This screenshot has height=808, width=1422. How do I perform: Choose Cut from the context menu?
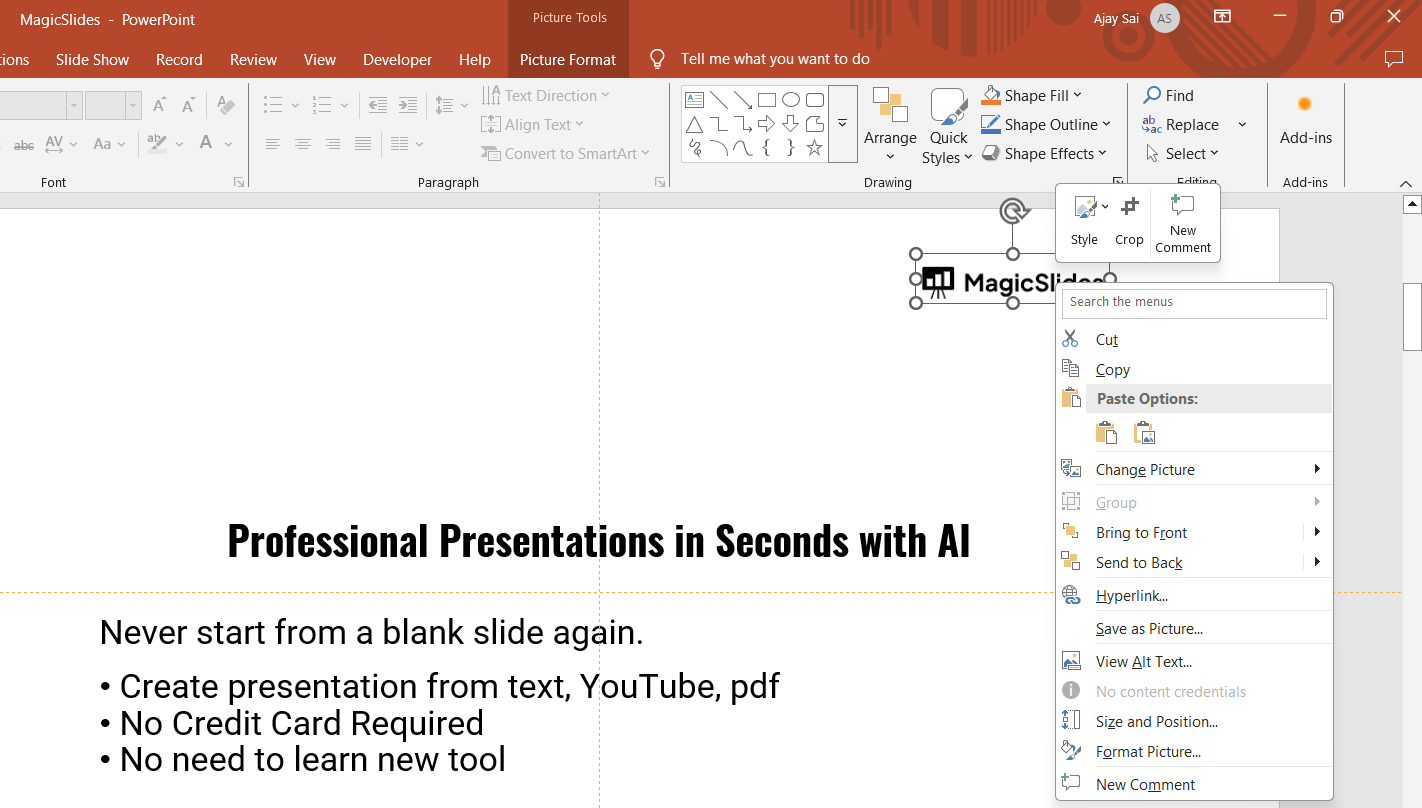coord(1106,340)
